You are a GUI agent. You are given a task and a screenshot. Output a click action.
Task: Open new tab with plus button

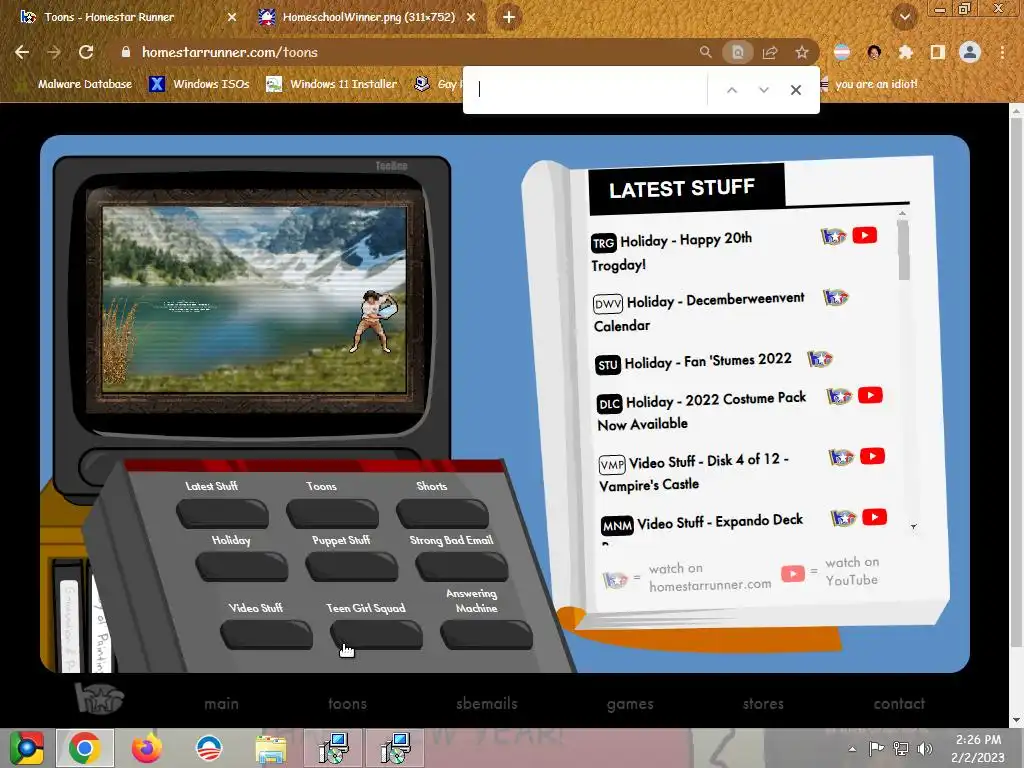point(509,18)
